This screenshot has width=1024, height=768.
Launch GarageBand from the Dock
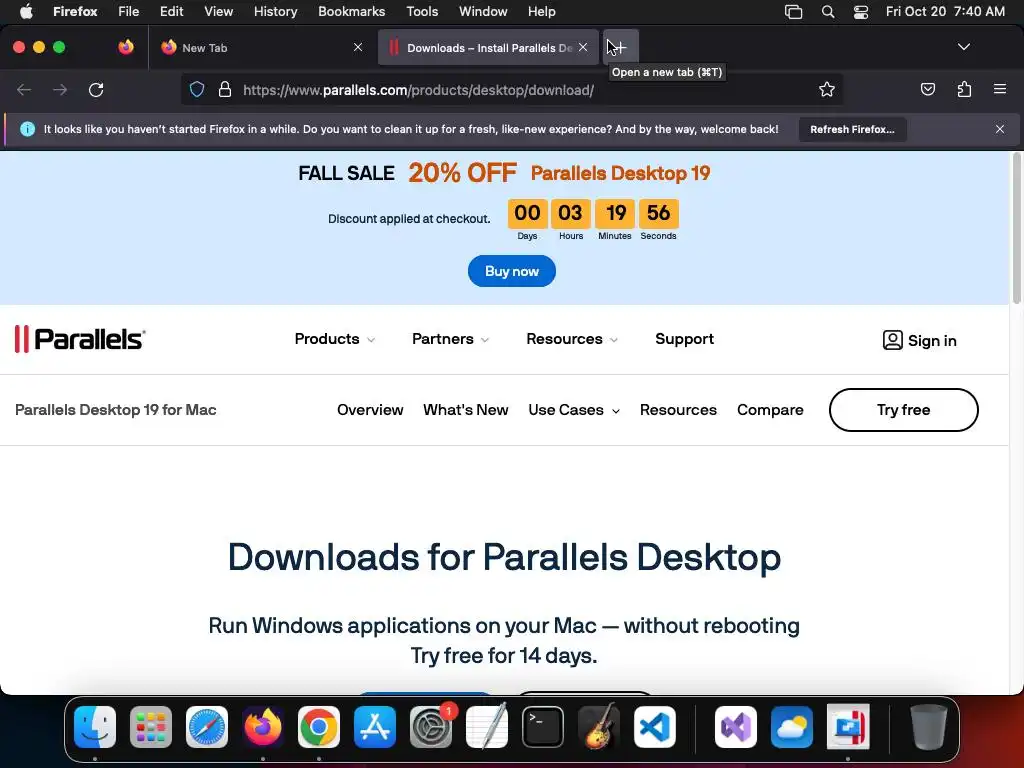[x=599, y=727]
